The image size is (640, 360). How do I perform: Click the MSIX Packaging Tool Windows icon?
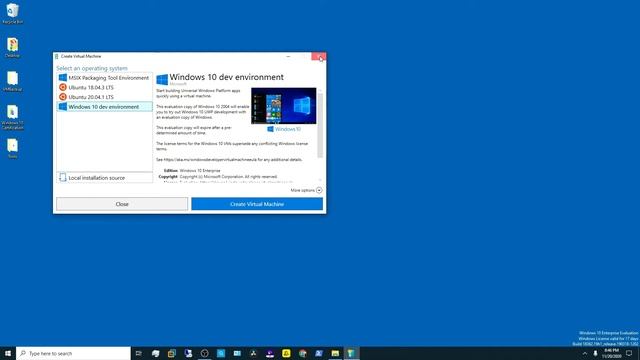tap(63, 78)
